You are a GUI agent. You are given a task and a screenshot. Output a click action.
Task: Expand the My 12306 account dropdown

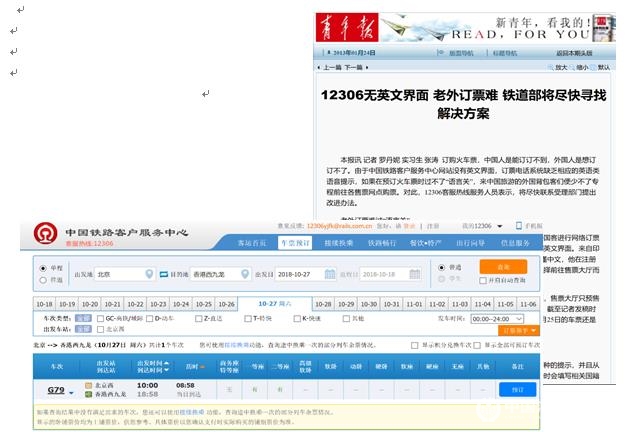coord(500,226)
